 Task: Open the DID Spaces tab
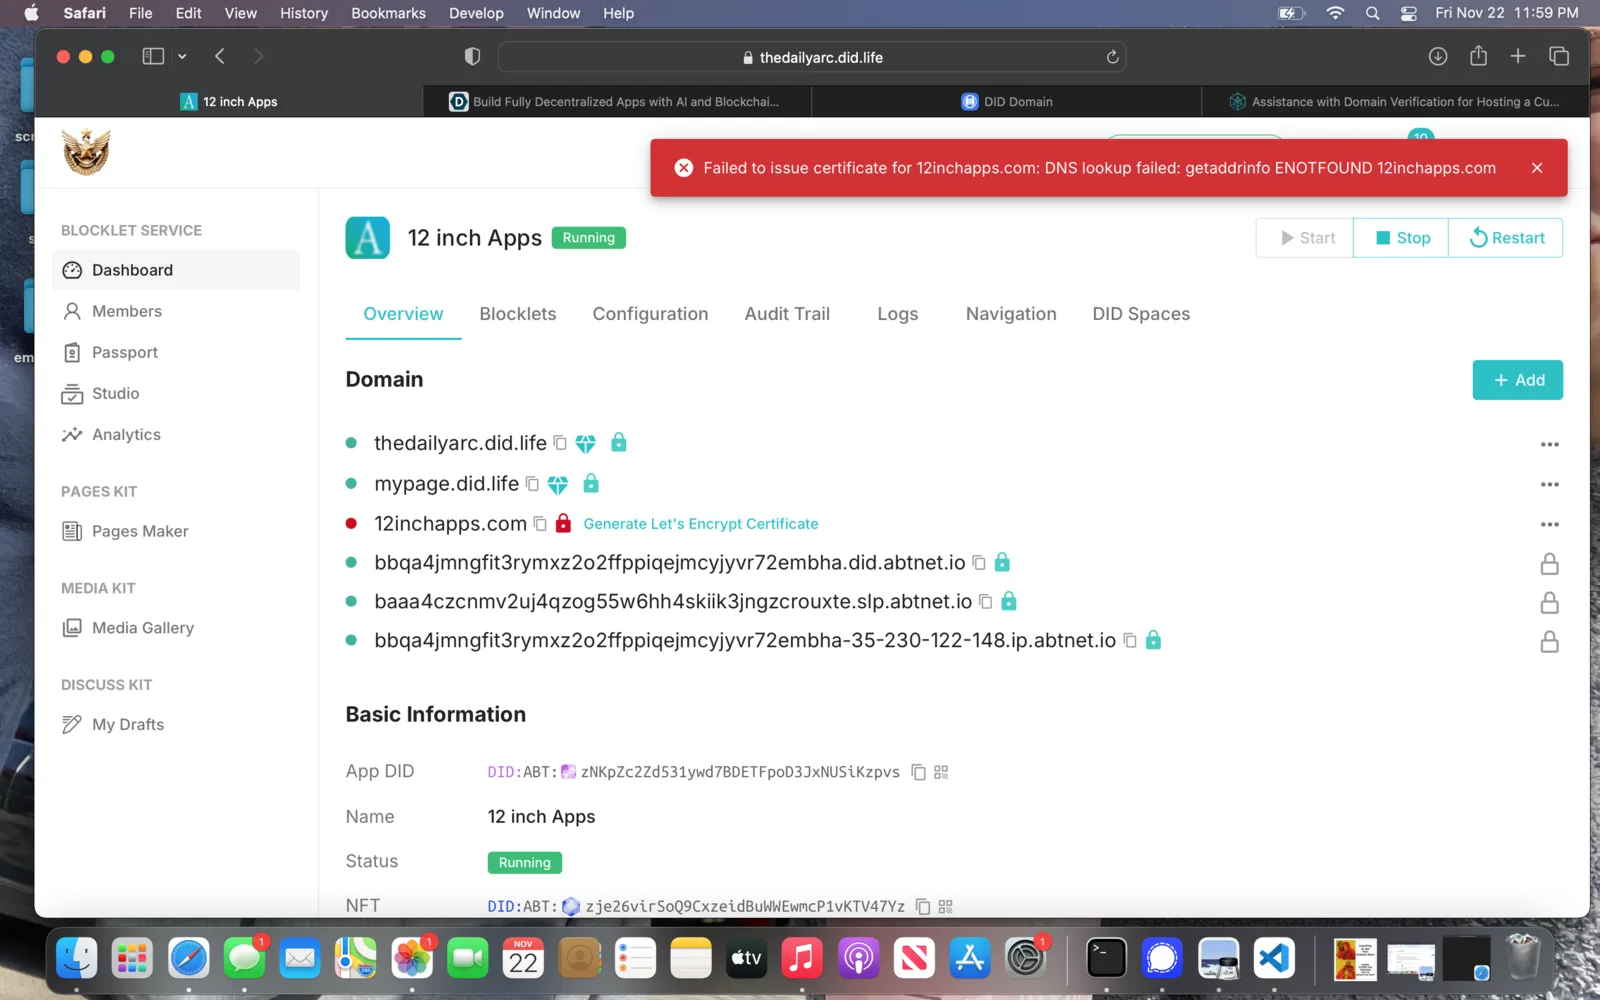(x=1141, y=314)
